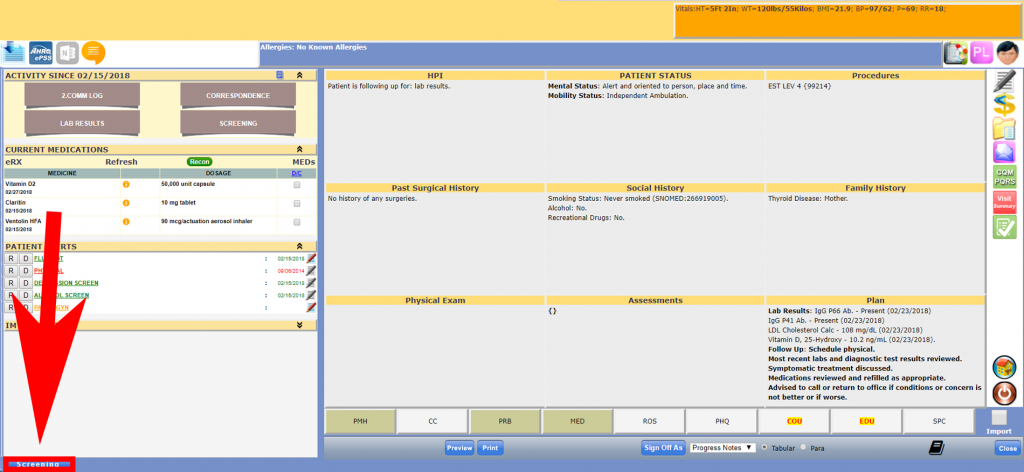1024x472 pixels.
Task: Open the black book icon
Action: [x=936, y=448]
